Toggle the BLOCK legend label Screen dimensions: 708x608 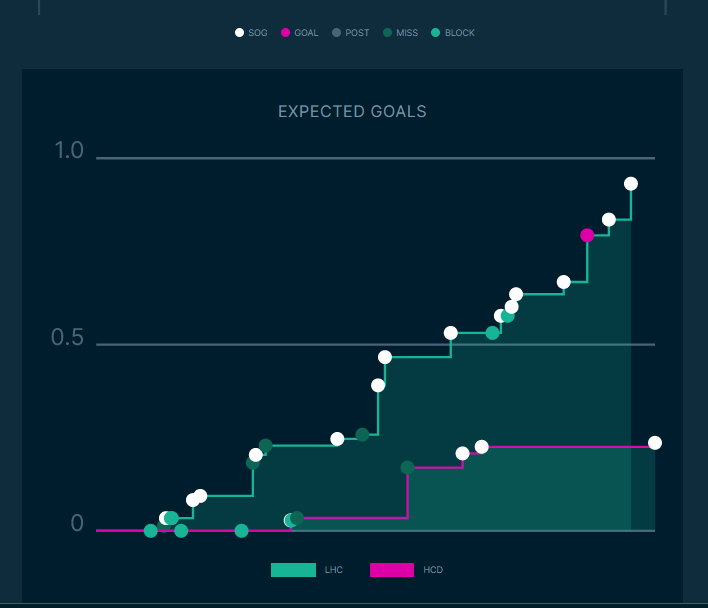(460, 33)
